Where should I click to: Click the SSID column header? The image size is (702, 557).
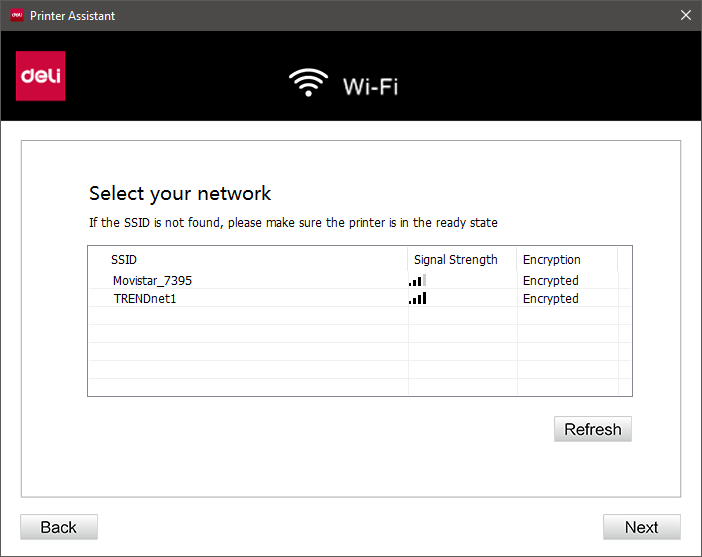pos(124,259)
